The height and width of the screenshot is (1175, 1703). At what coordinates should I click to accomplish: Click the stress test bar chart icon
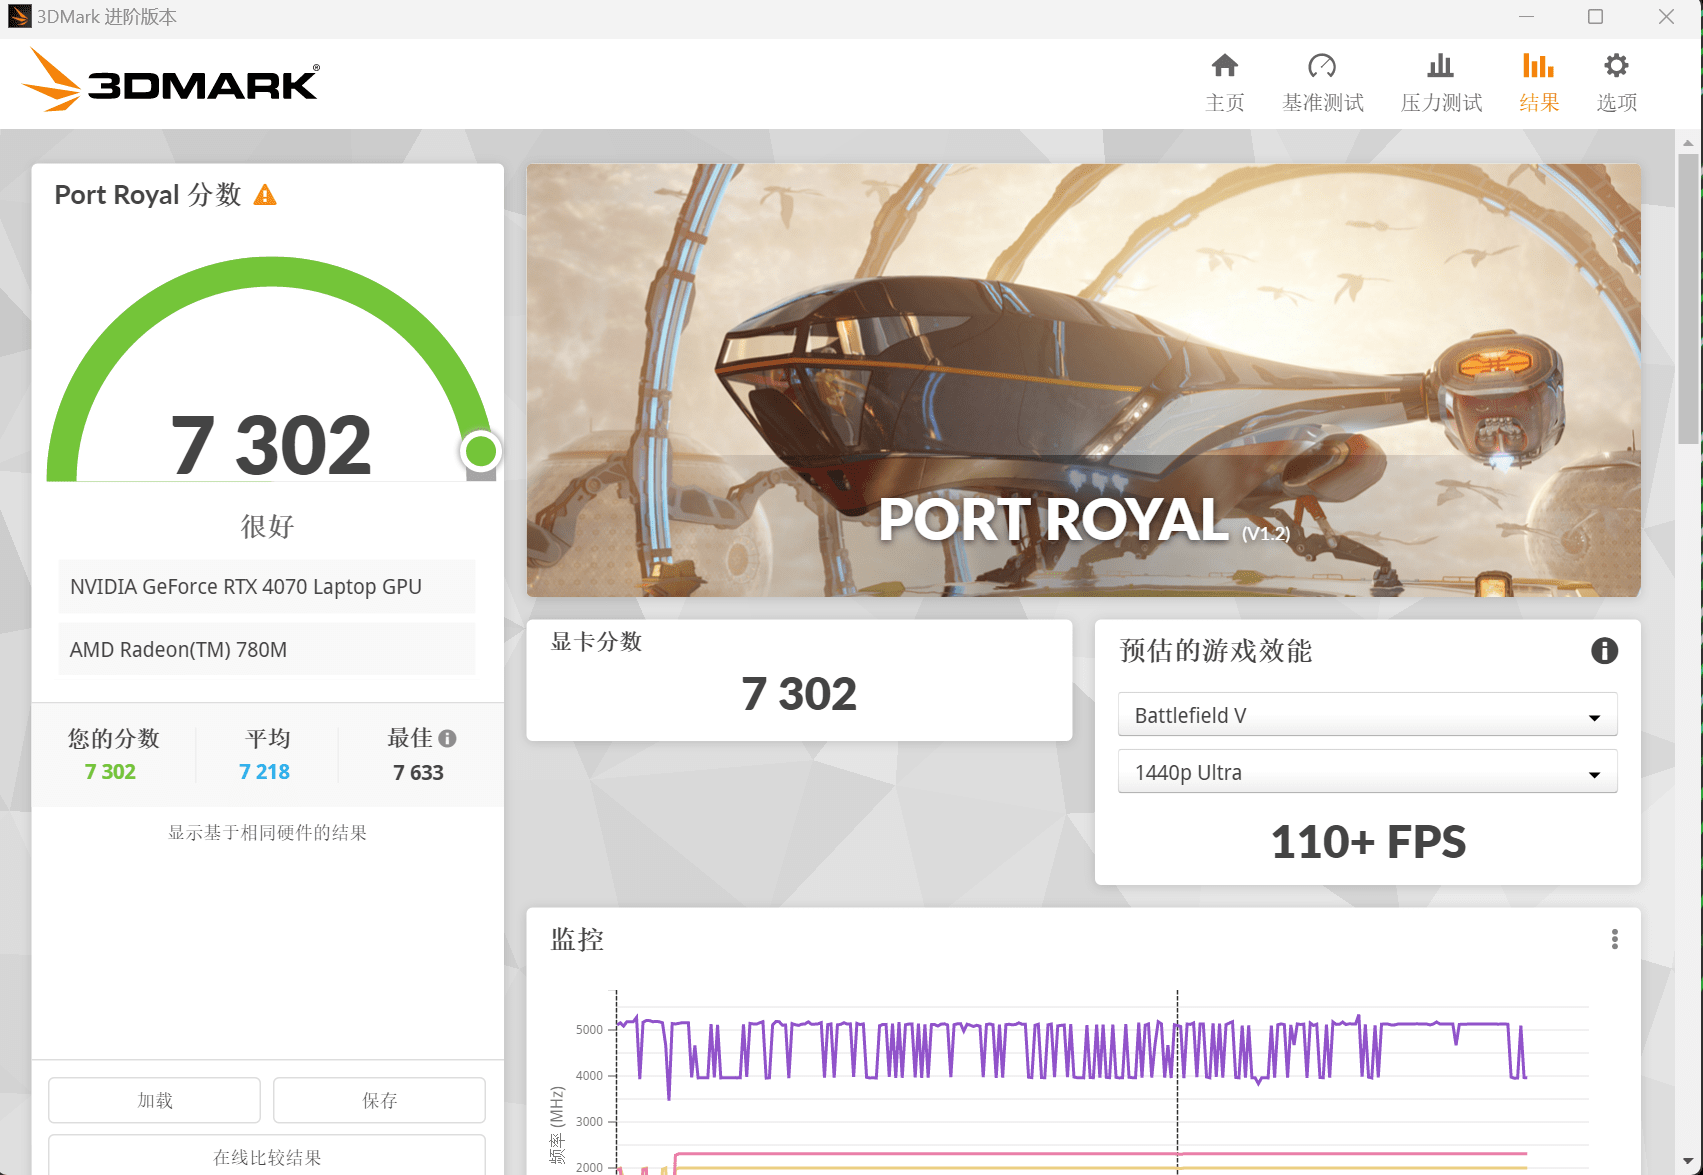[x=1441, y=66]
